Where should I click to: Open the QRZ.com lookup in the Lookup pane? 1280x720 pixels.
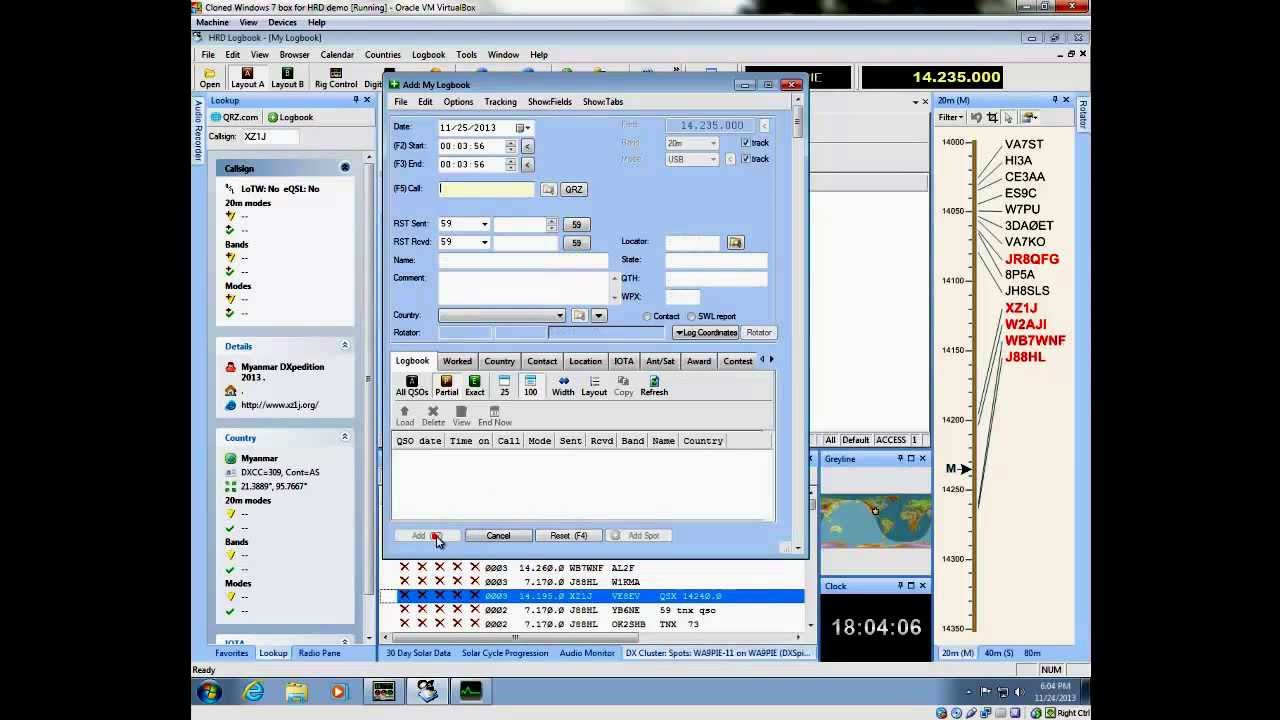[x=235, y=117]
